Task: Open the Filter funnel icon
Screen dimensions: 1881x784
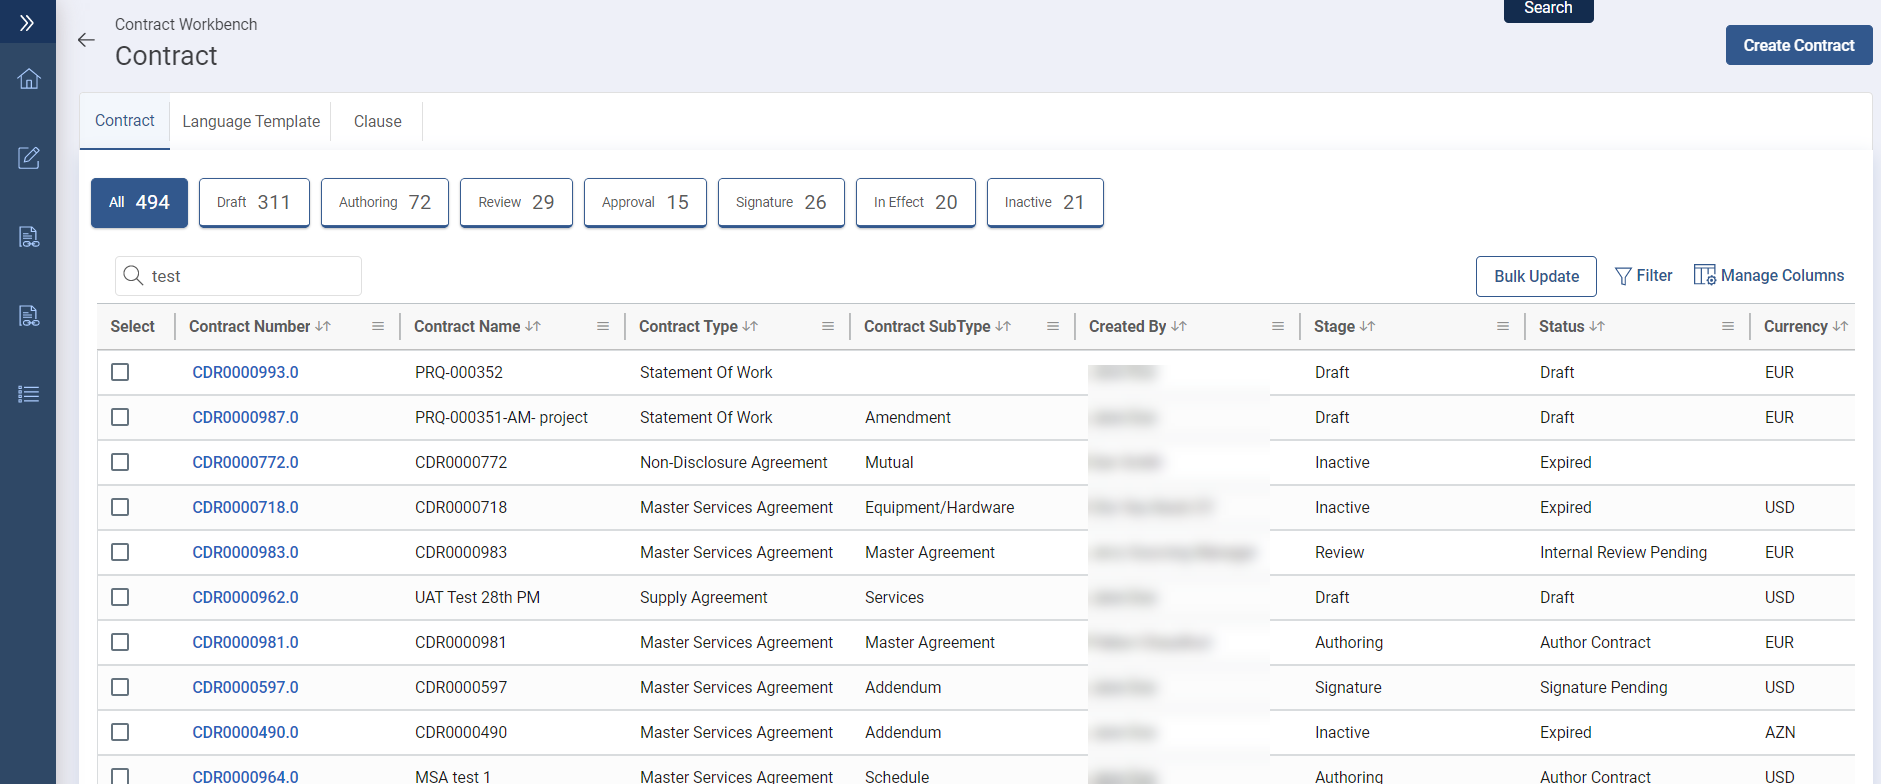Action: [1623, 276]
